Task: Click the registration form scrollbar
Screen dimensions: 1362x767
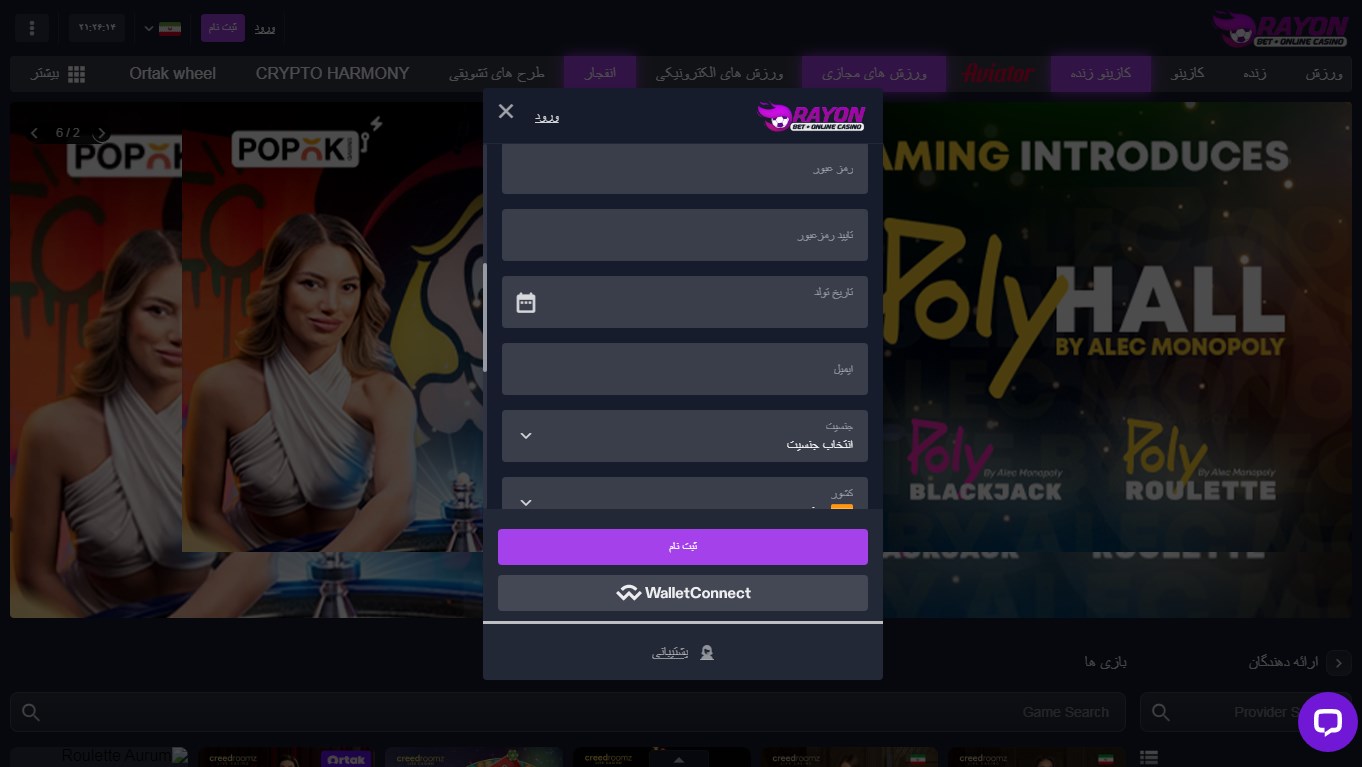Action: click(485, 318)
